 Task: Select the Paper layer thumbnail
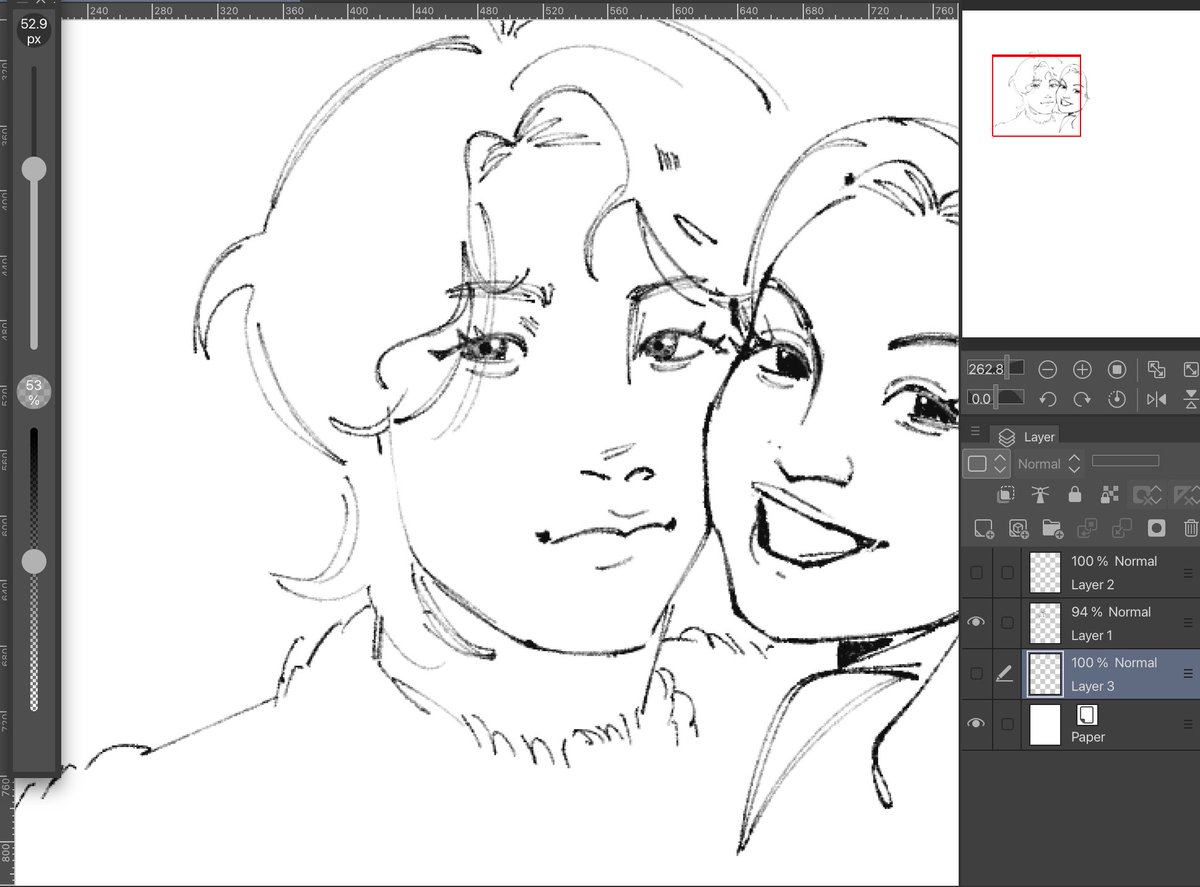tap(1045, 724)
